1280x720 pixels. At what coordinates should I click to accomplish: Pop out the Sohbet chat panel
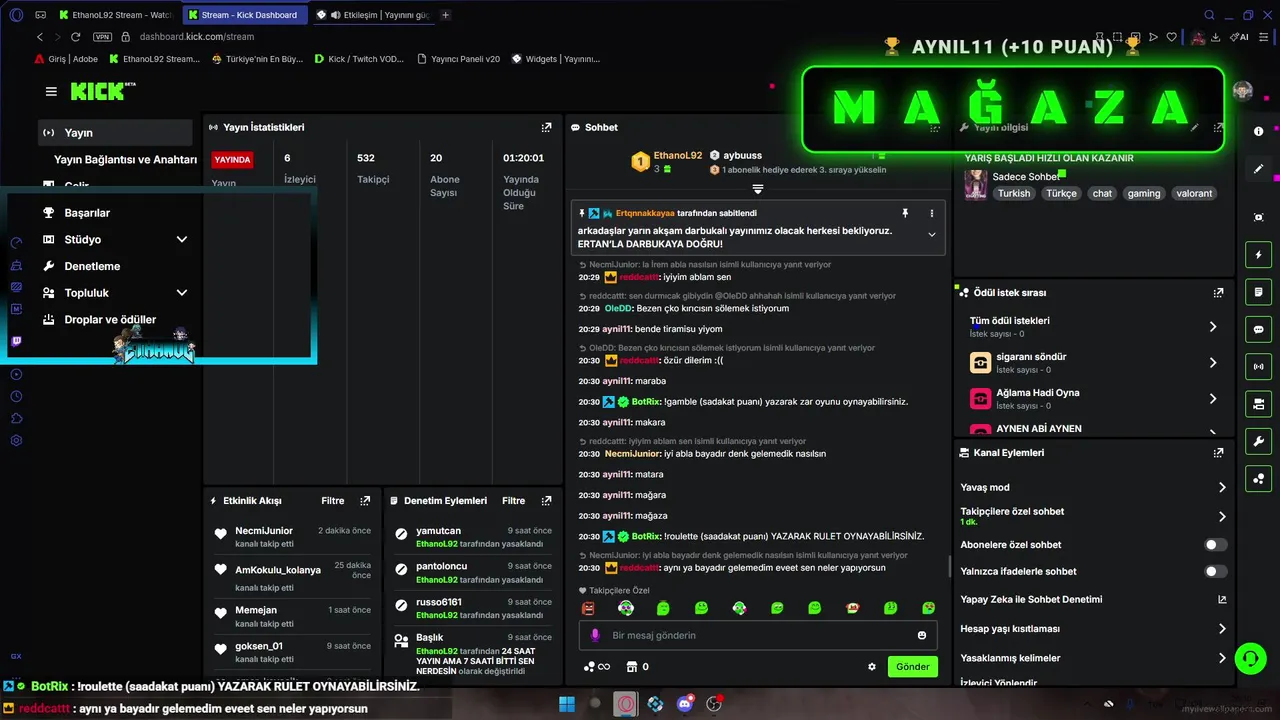pos(935,127)
